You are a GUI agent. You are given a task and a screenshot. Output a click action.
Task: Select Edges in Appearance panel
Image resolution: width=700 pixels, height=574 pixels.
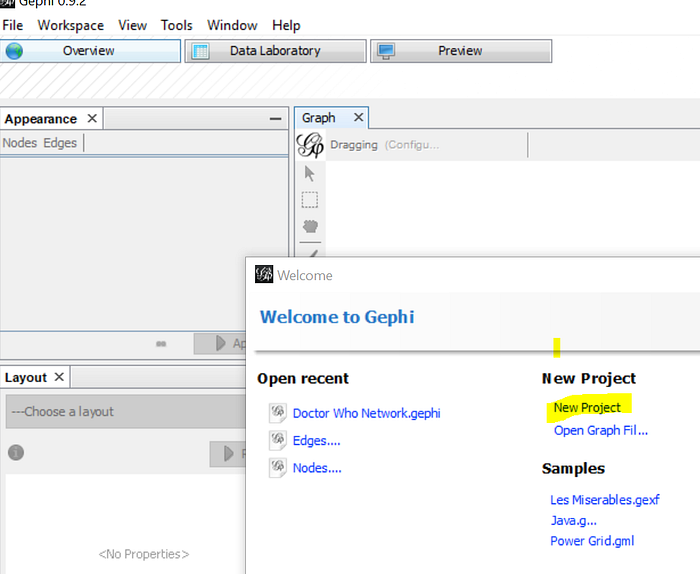pos(60,143)
